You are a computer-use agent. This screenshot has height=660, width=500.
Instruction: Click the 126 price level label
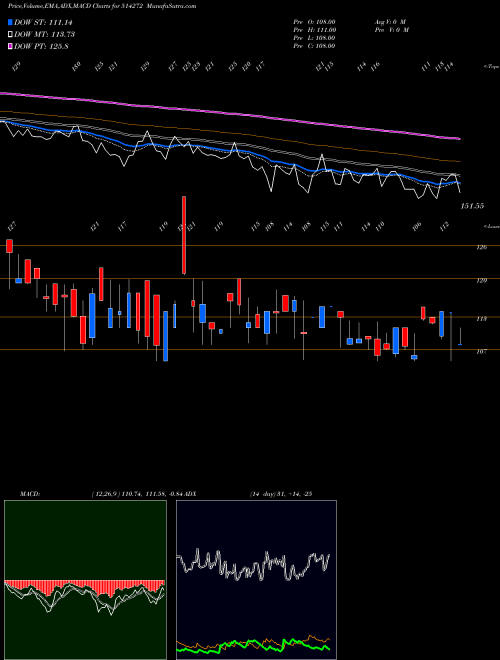482,247
